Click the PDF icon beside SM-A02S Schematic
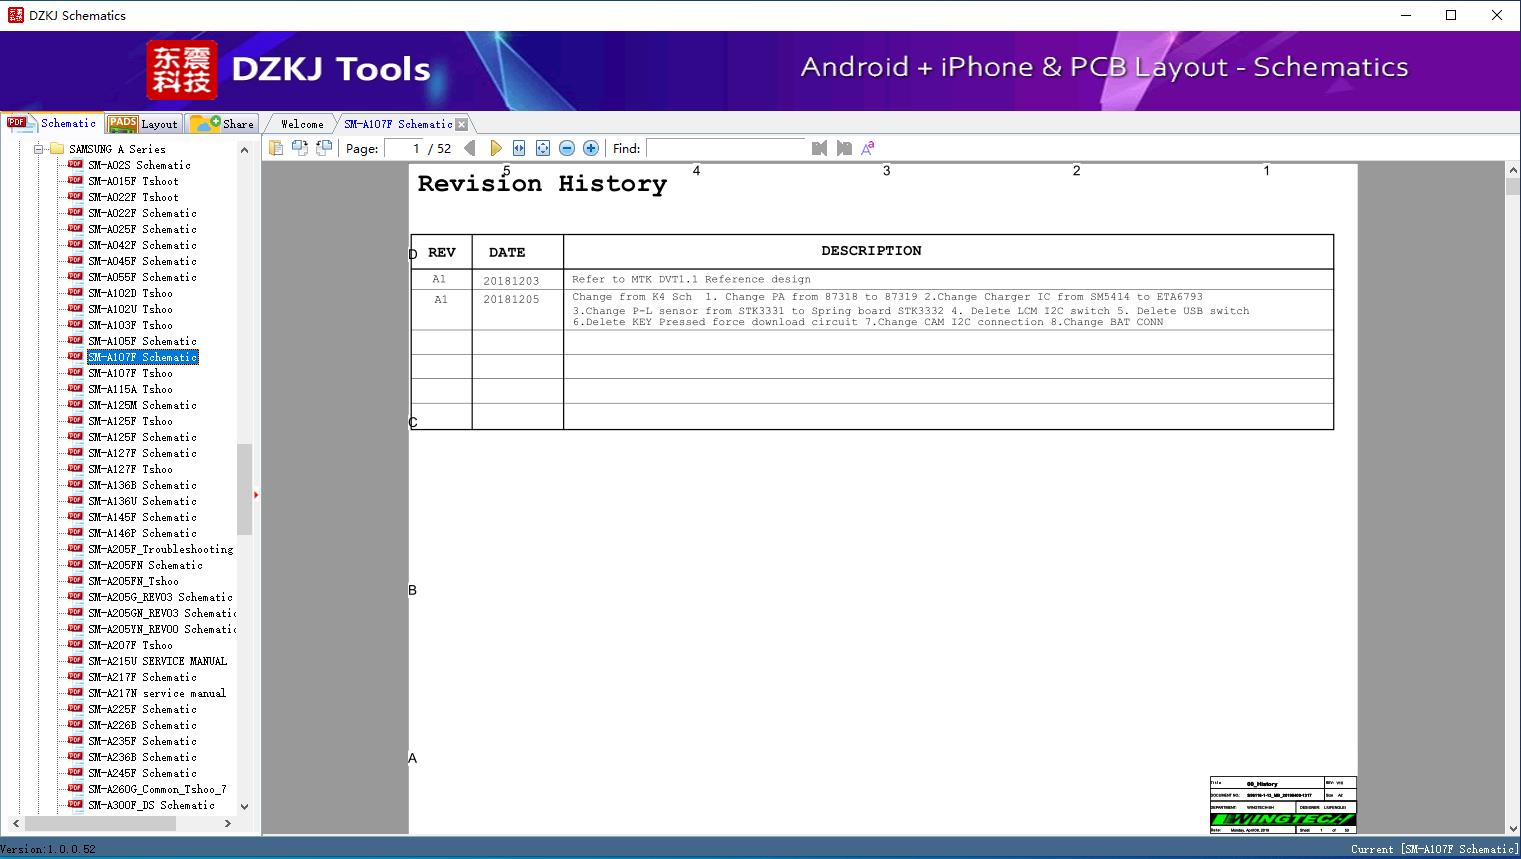Screen dimensions: 1521x859 [75, 165]
